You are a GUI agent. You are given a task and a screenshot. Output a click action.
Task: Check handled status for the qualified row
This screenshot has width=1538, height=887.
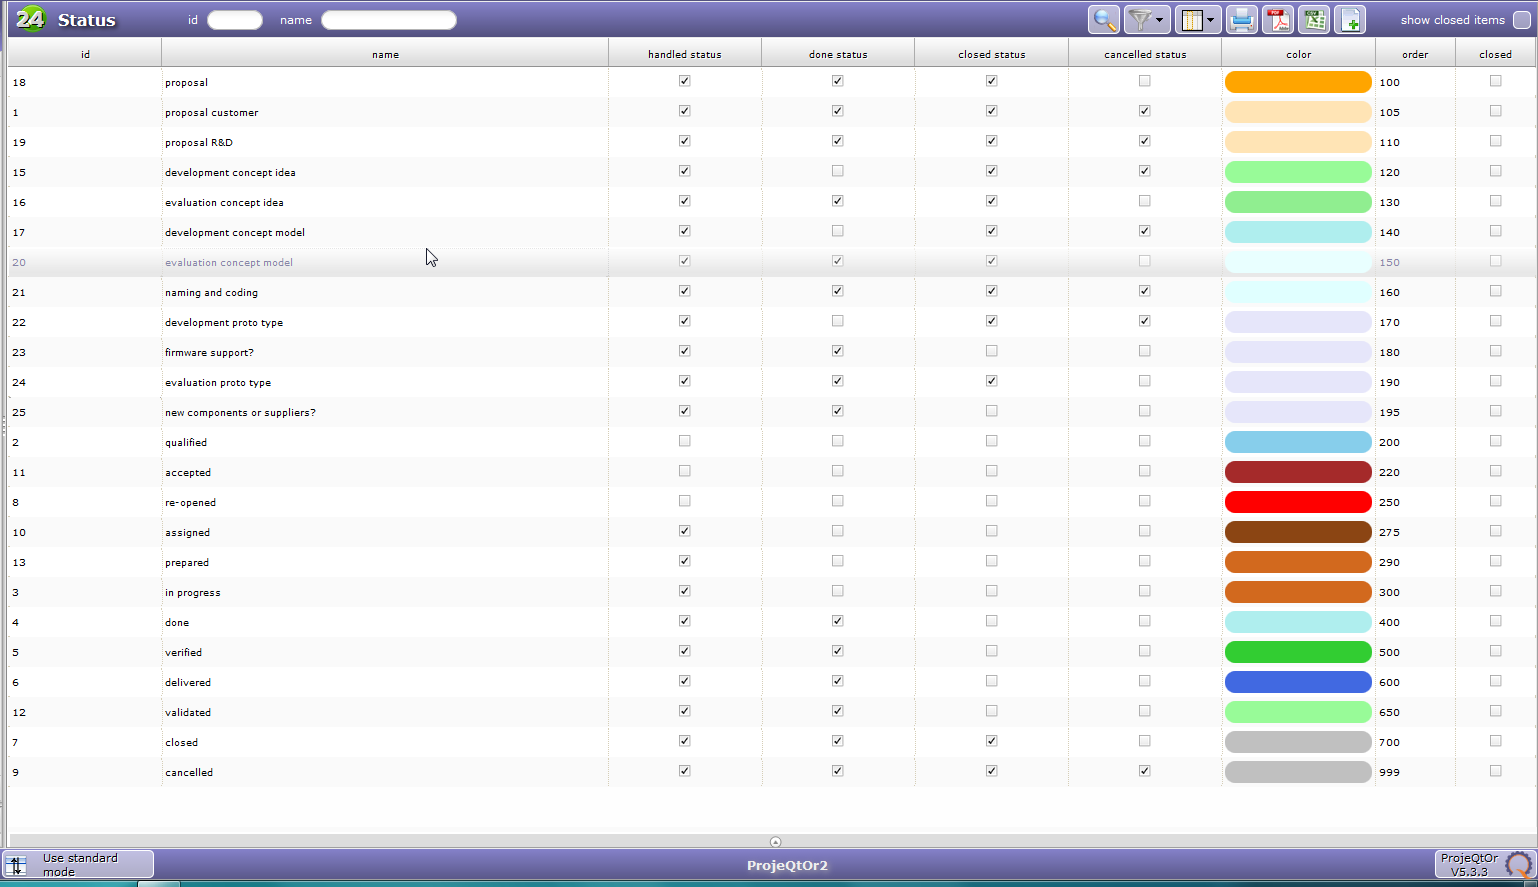click(x=684, y=441)
